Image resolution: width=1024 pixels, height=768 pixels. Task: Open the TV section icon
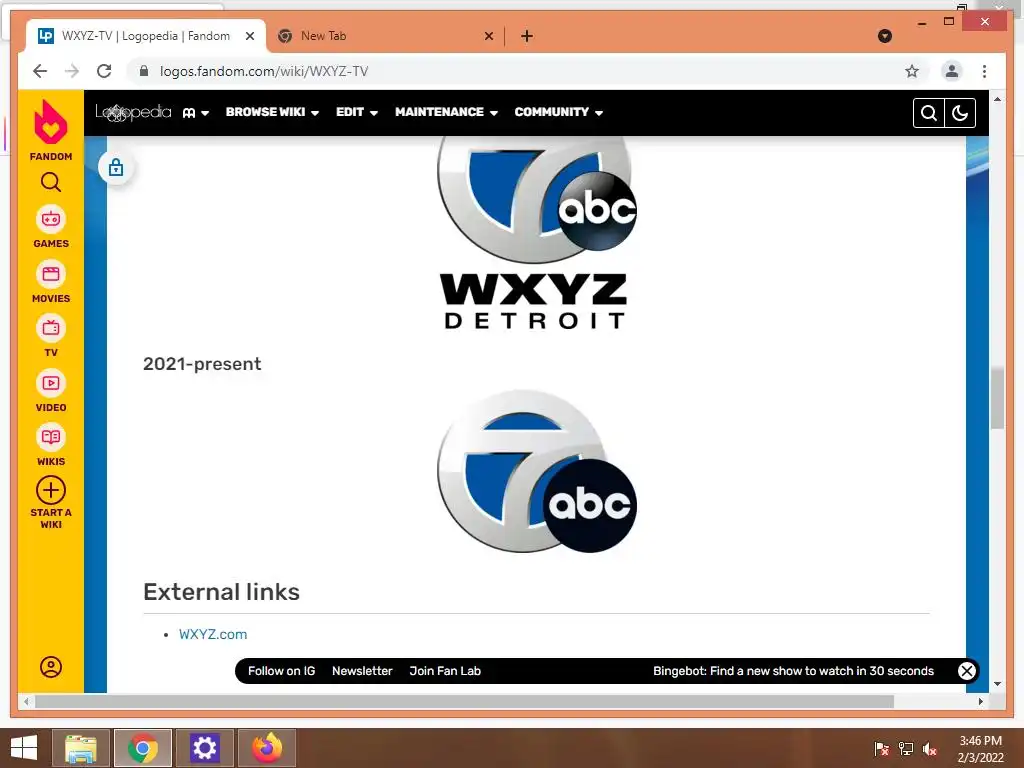pos(51,328)
